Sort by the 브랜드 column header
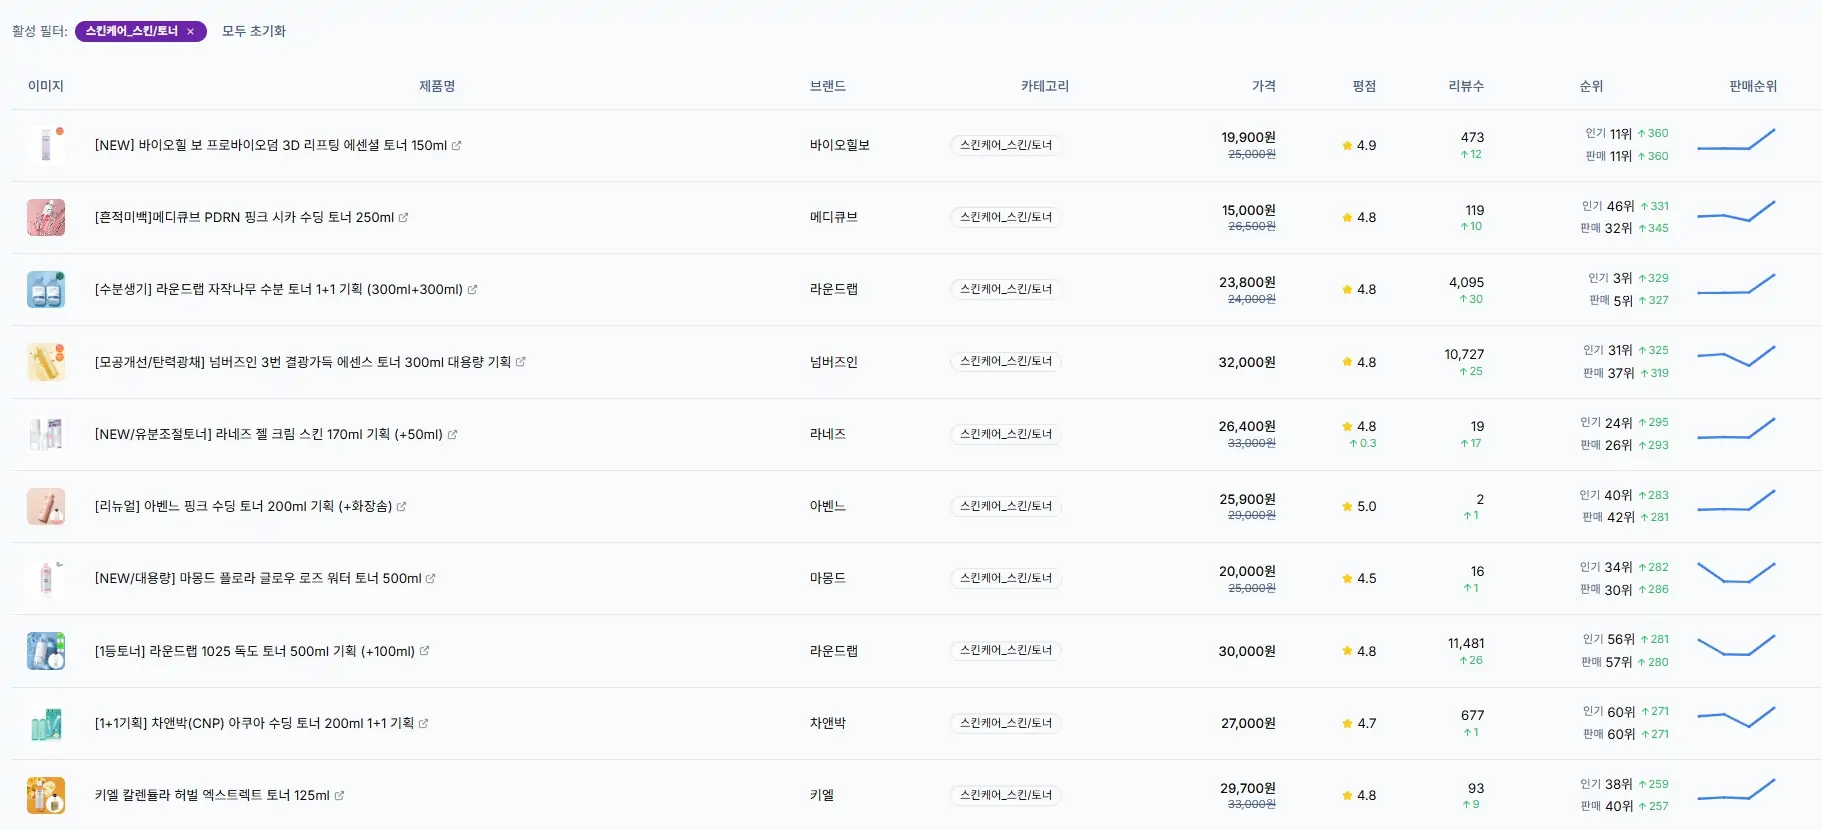The width and height of the screenshot is (1822, 830). [x=828, y=86]
